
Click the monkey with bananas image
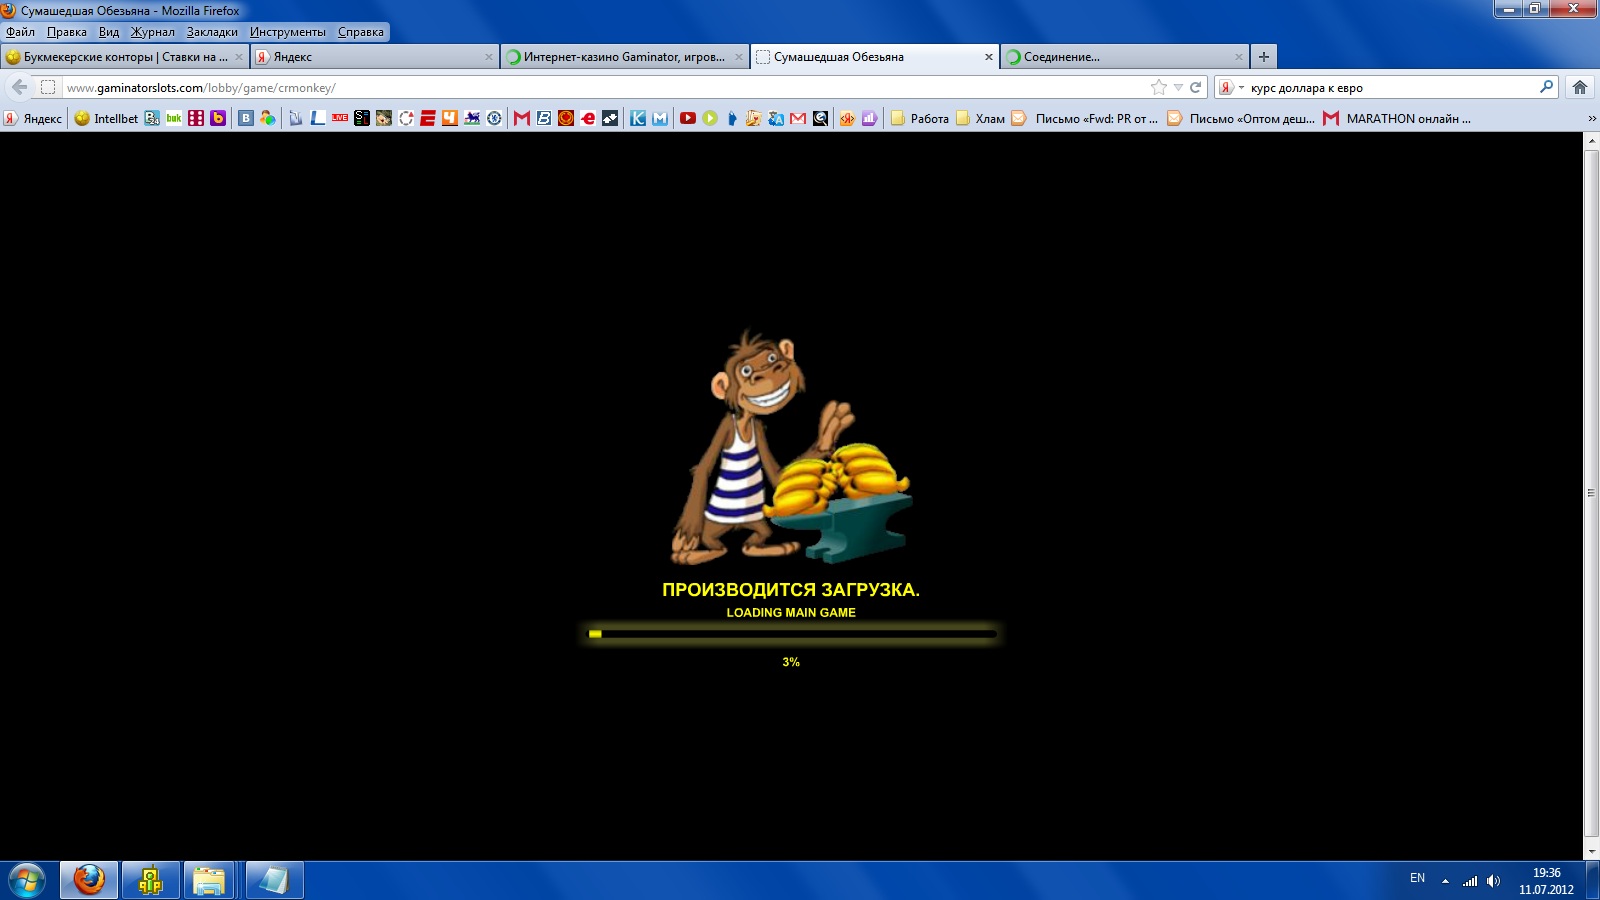[790, 448]
